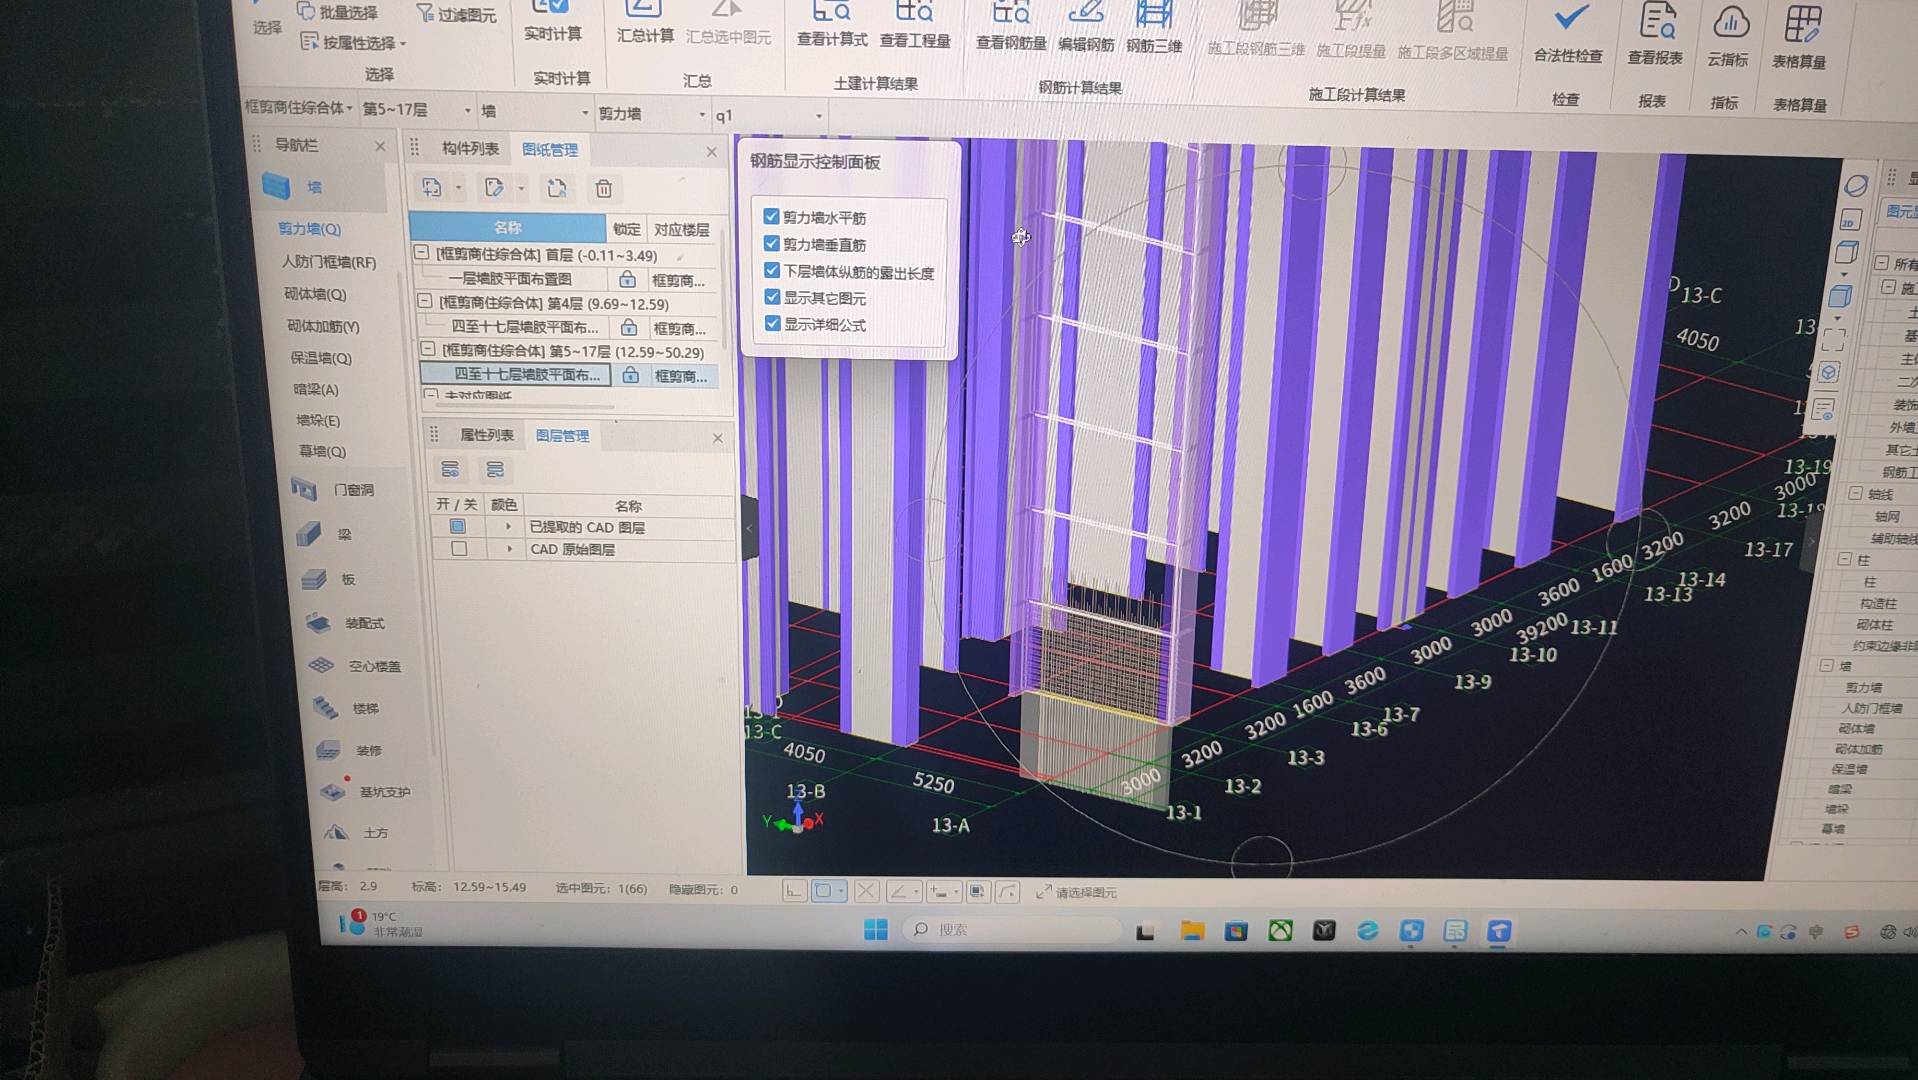Click the 云指标 cloud index icon
The height and width of the screenshot is (1080, 1918).
(1728, 37)
